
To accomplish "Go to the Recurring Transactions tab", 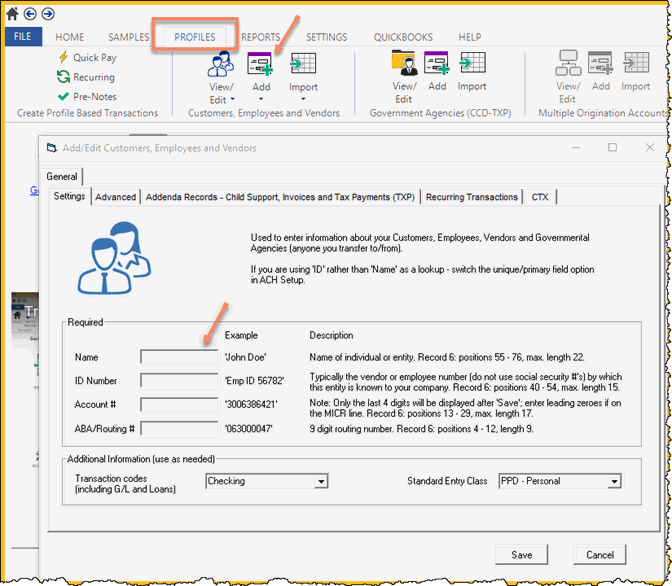I will point(472,197).
